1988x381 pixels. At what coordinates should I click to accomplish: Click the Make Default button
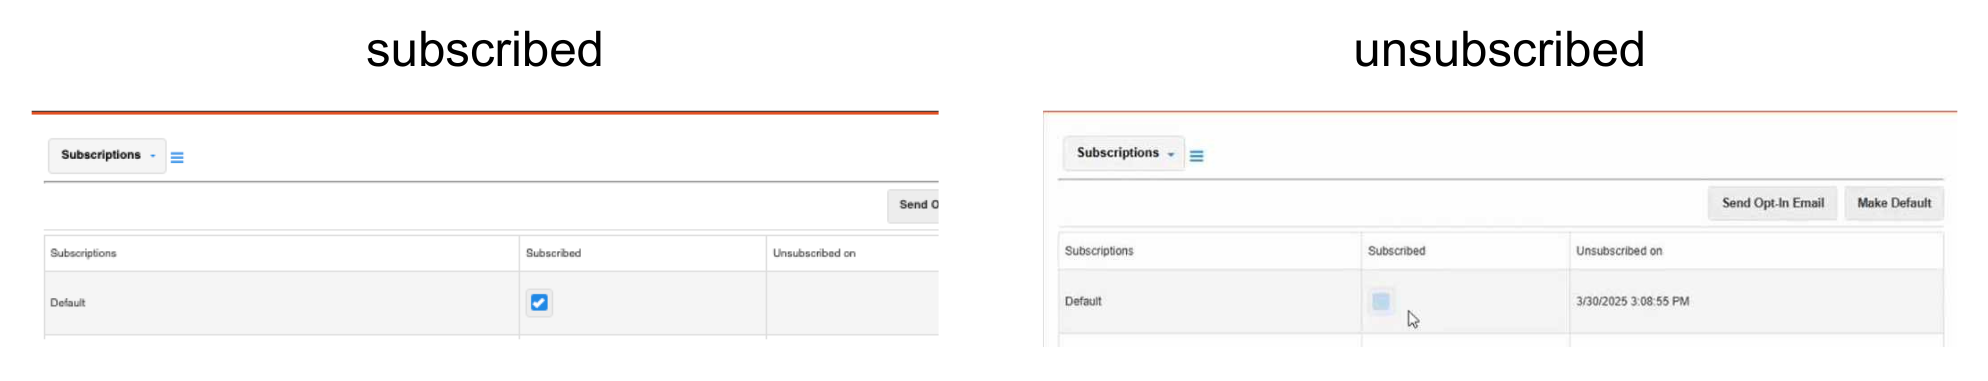coord(1894,203)
